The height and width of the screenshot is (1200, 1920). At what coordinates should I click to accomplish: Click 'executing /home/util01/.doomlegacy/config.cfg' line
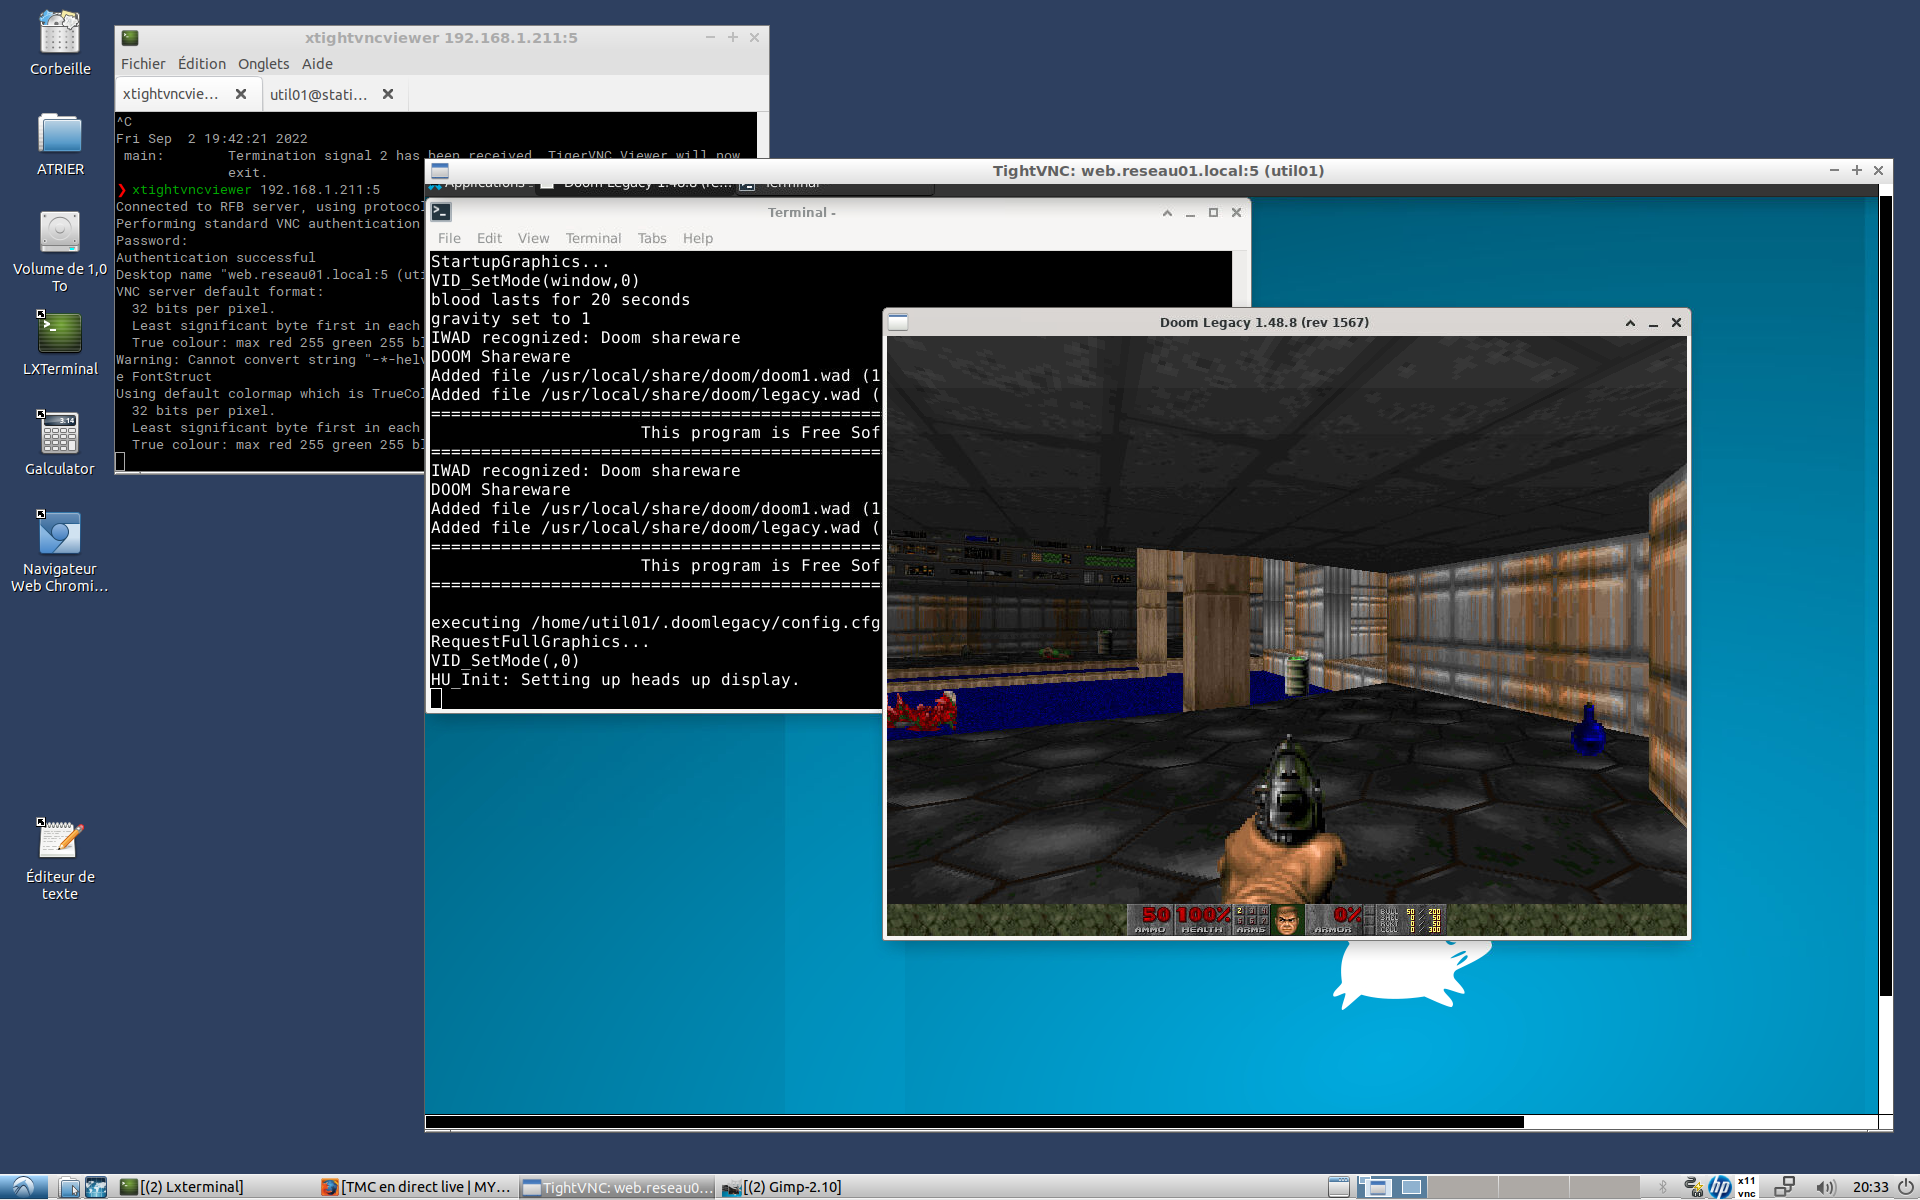[655, 623]
